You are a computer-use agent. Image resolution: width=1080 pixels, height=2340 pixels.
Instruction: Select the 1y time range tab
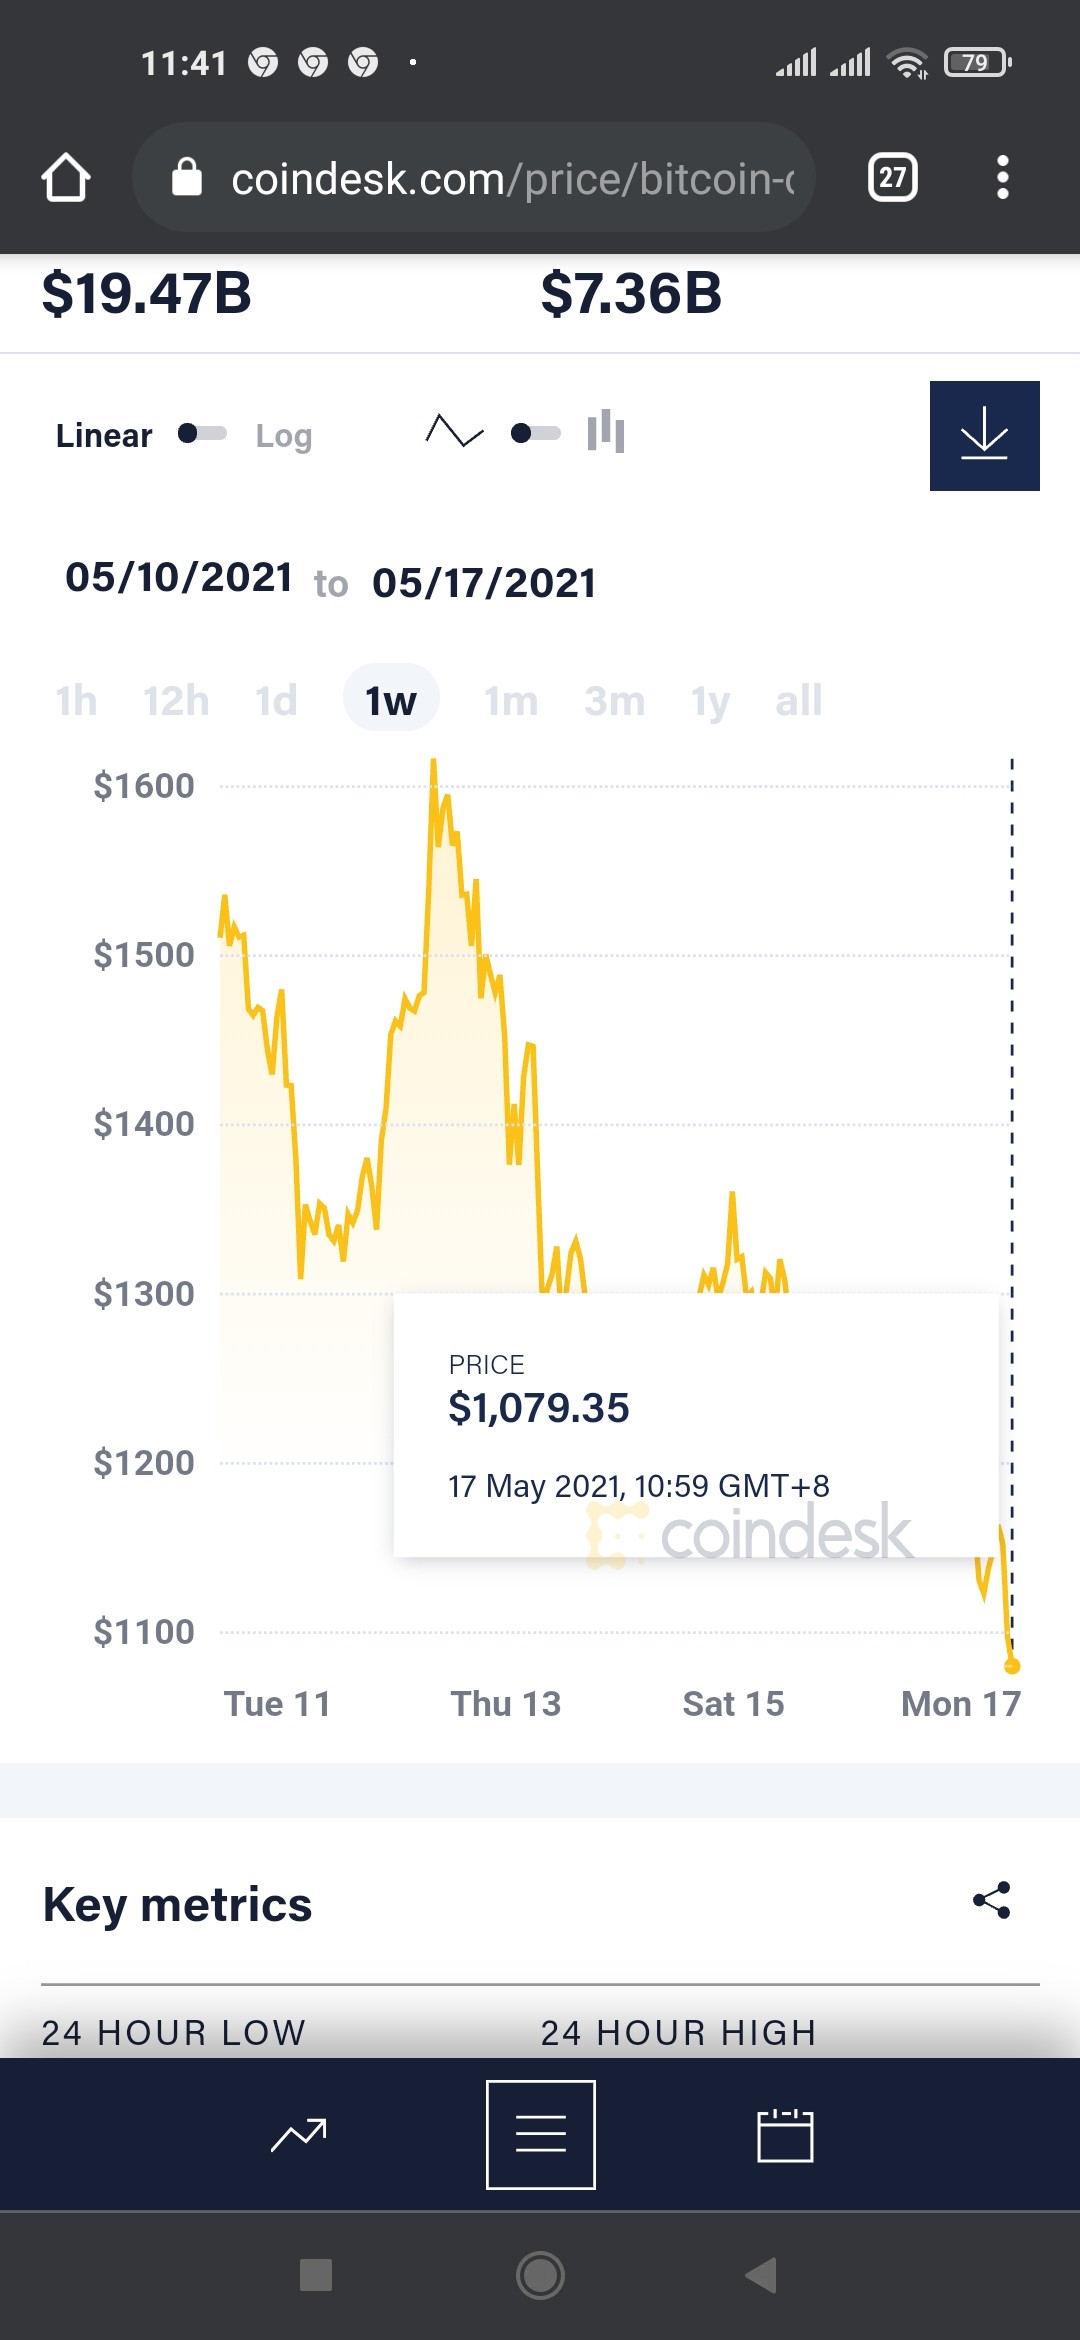[710, 701]
